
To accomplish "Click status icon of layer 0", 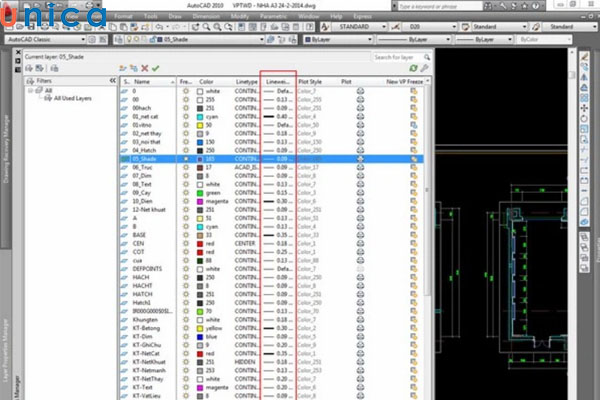I will (x=124, y=91).
